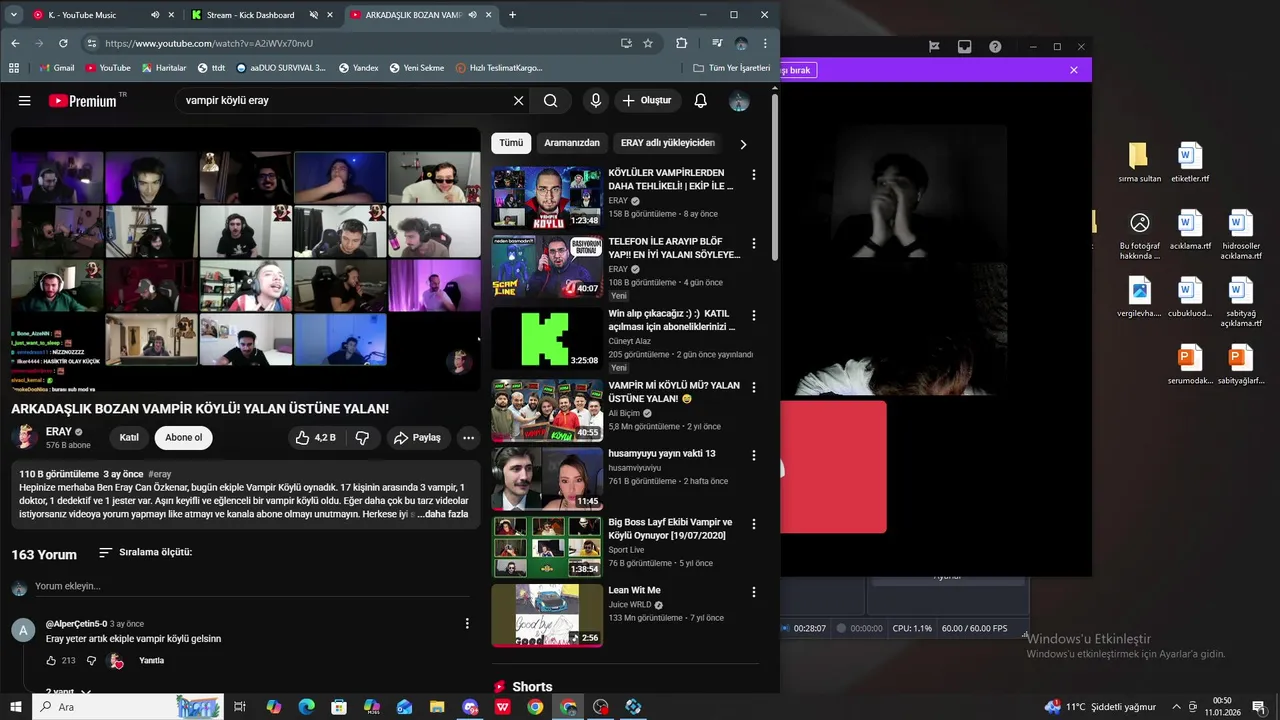Click the YouTube Premium logo
The height and width of the screenshot is (720, 1280).
[83, 101]
